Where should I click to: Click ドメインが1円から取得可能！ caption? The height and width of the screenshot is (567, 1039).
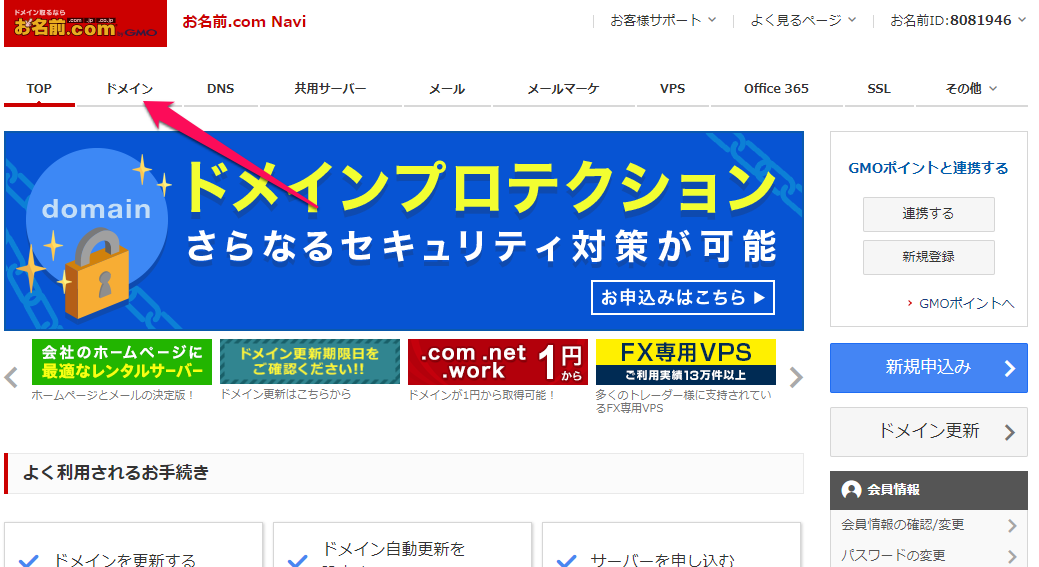[482, 395]
